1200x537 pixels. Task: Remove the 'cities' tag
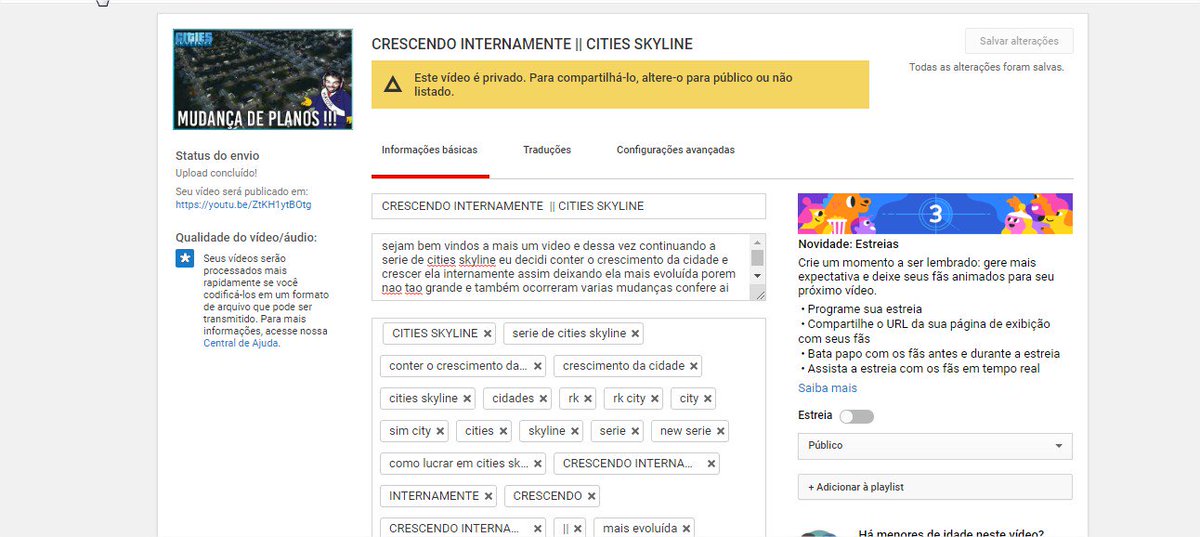tap(503, 431)
